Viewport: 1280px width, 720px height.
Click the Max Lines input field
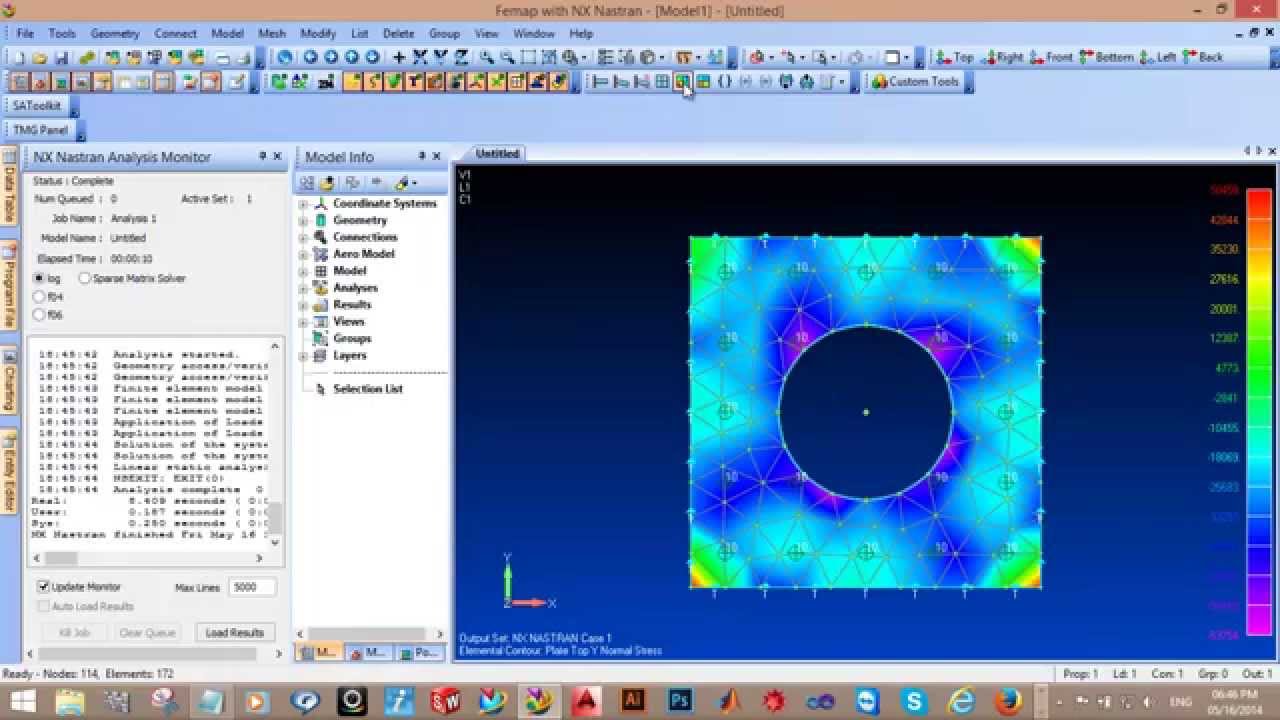pyautogui.click(x=252, y=587)
